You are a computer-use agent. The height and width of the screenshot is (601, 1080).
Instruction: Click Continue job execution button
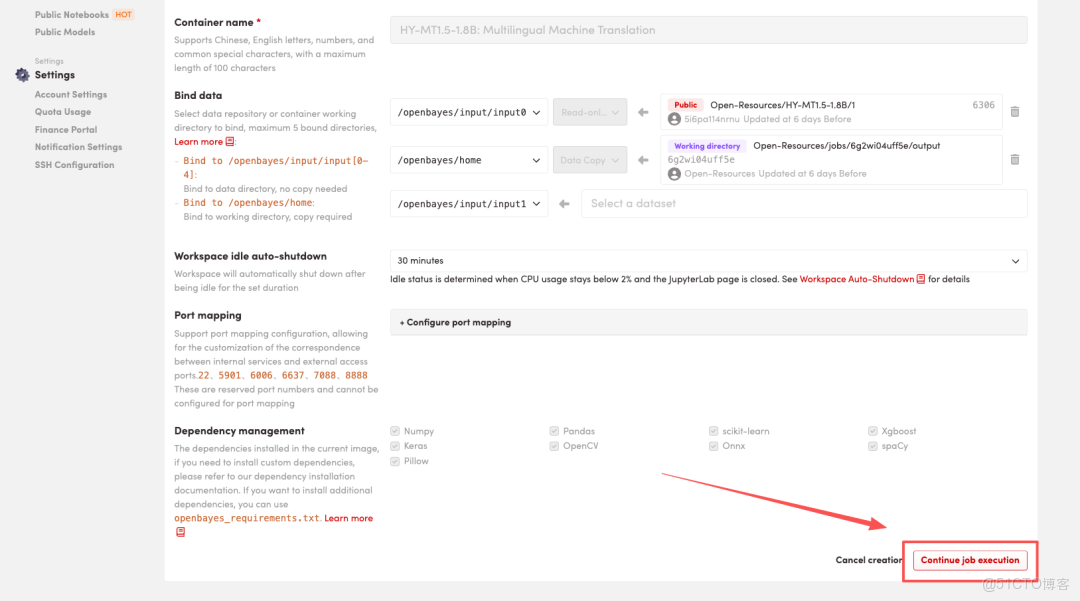point(970,560)
